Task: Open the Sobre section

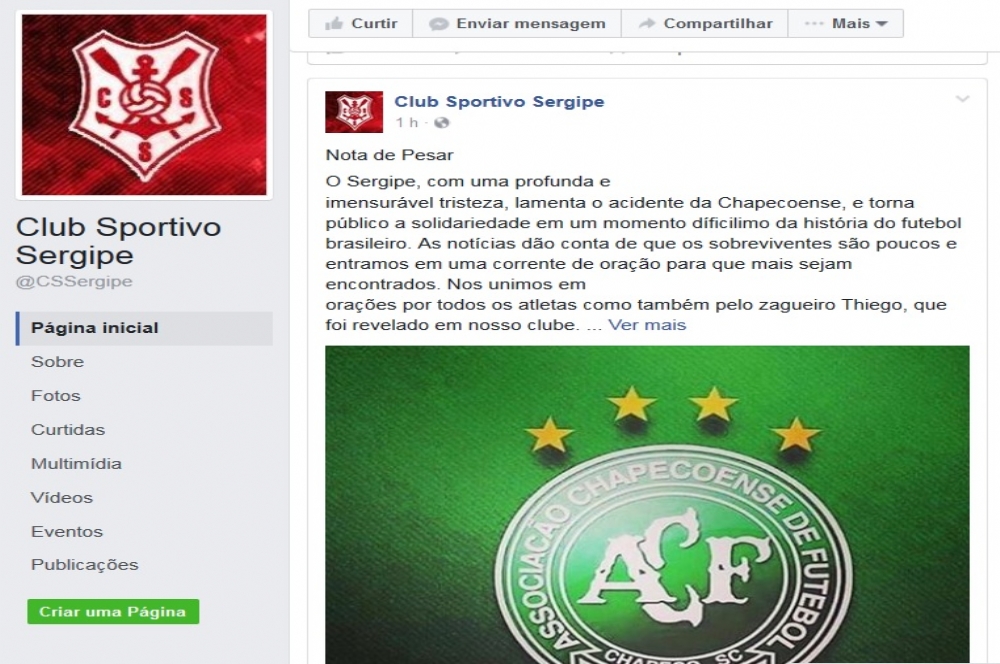Action: pyautogui.click(x=57, y=362)
